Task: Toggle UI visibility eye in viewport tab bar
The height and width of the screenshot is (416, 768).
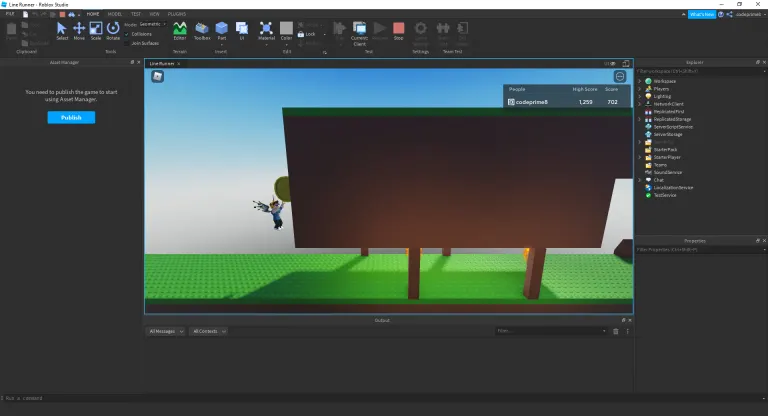Action: click(612, 63)
